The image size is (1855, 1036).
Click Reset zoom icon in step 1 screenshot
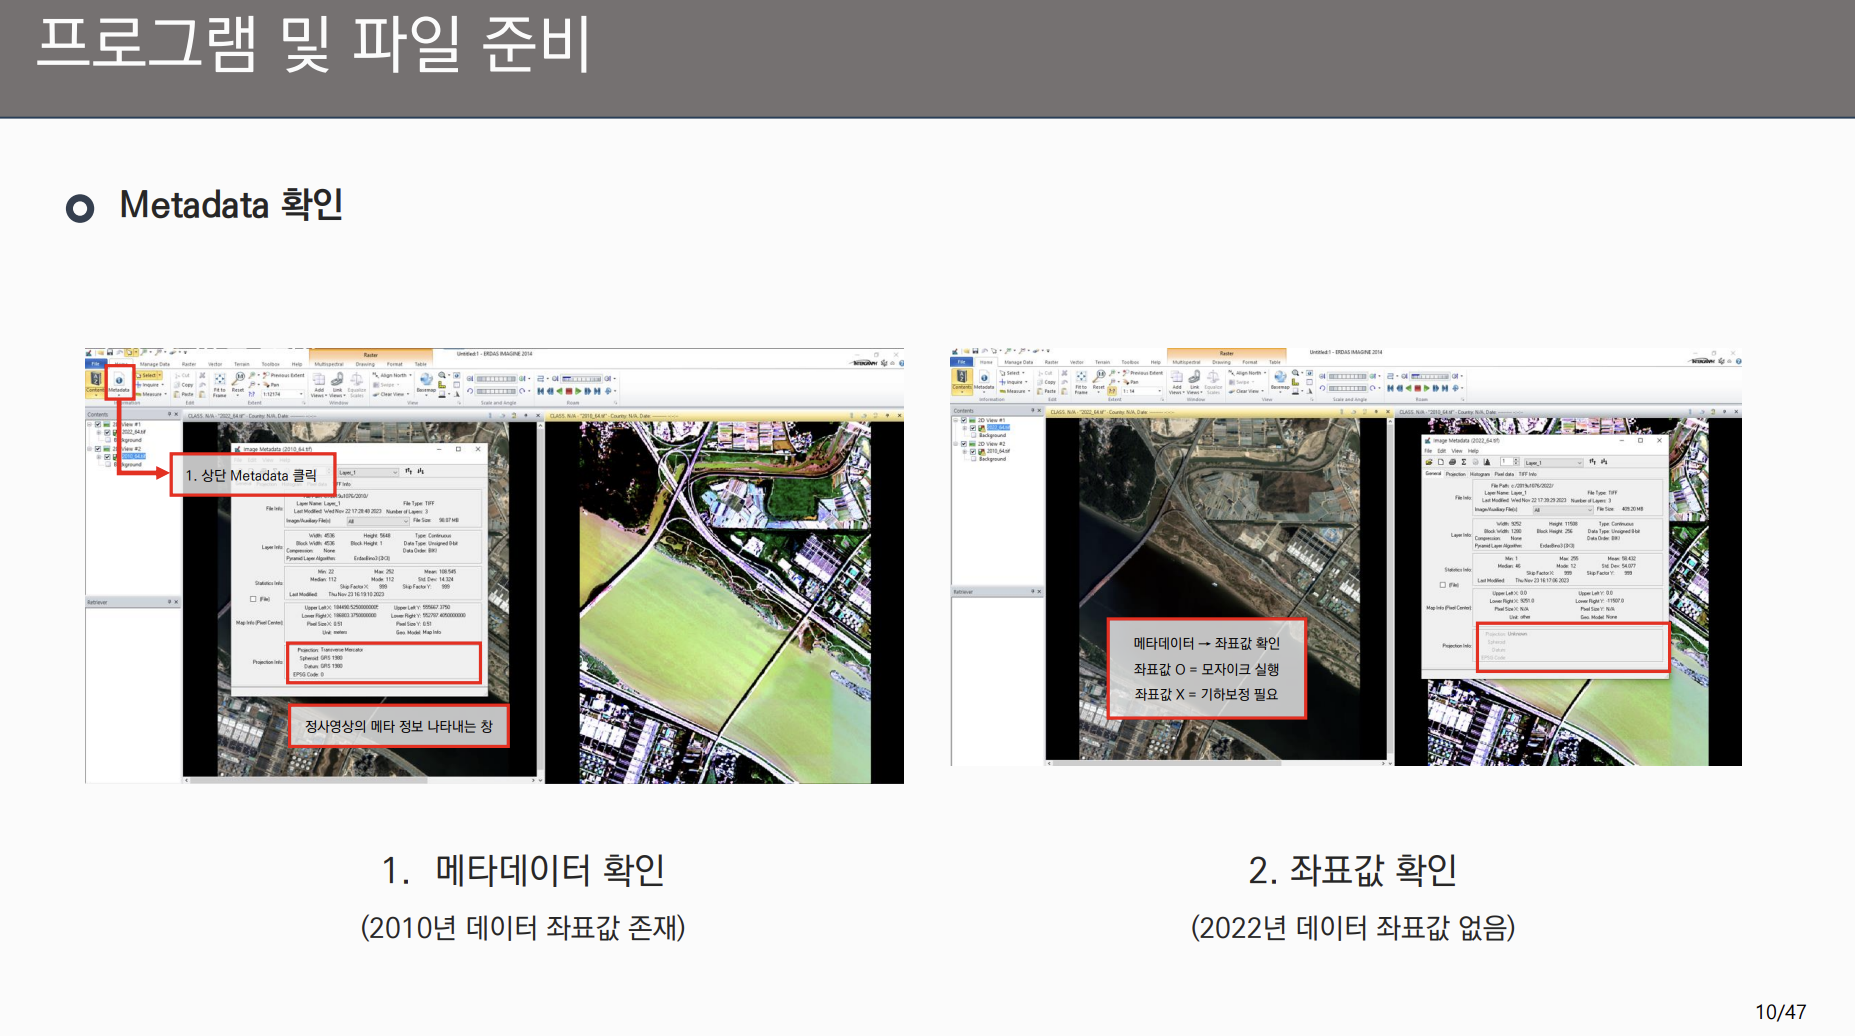coord(238,379)
